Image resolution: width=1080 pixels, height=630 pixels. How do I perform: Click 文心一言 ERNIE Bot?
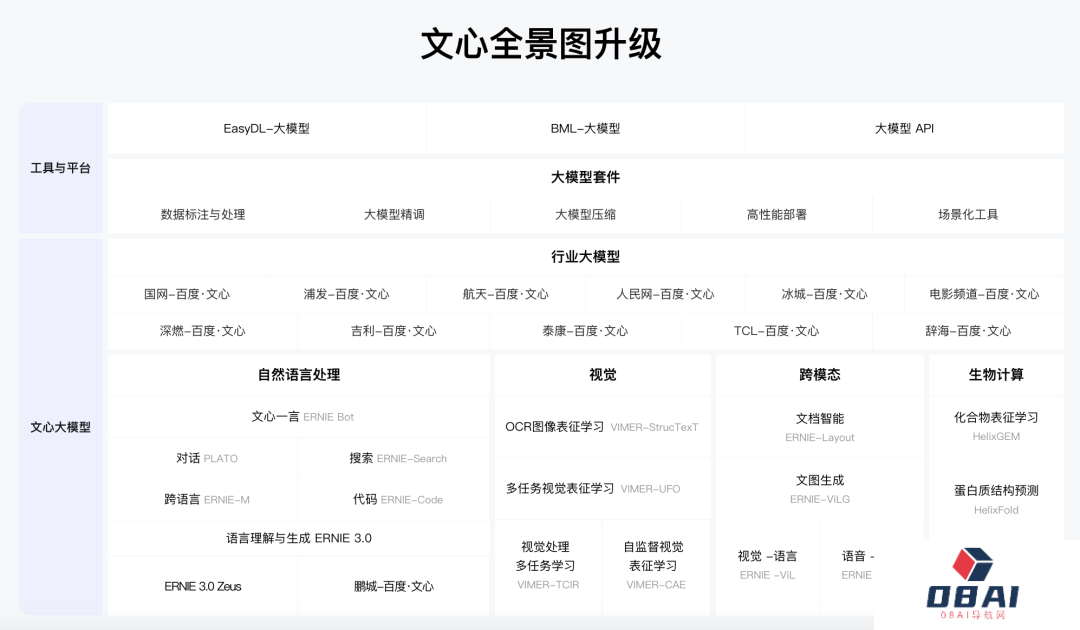coord(297,417)
